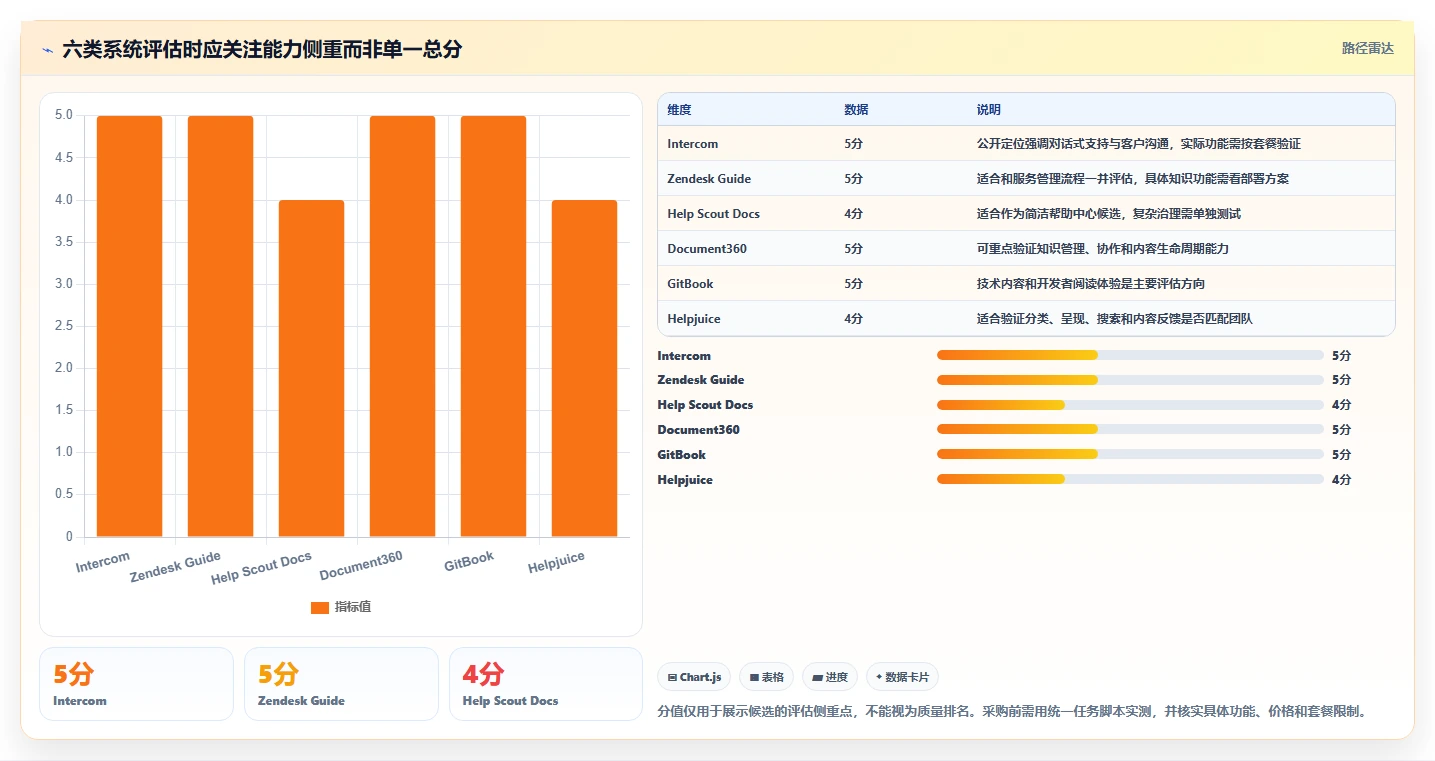This screenshot has height=761, width=1435.
Task: Click Zendesk Guide cell in the table
Action: pos(709,179)
